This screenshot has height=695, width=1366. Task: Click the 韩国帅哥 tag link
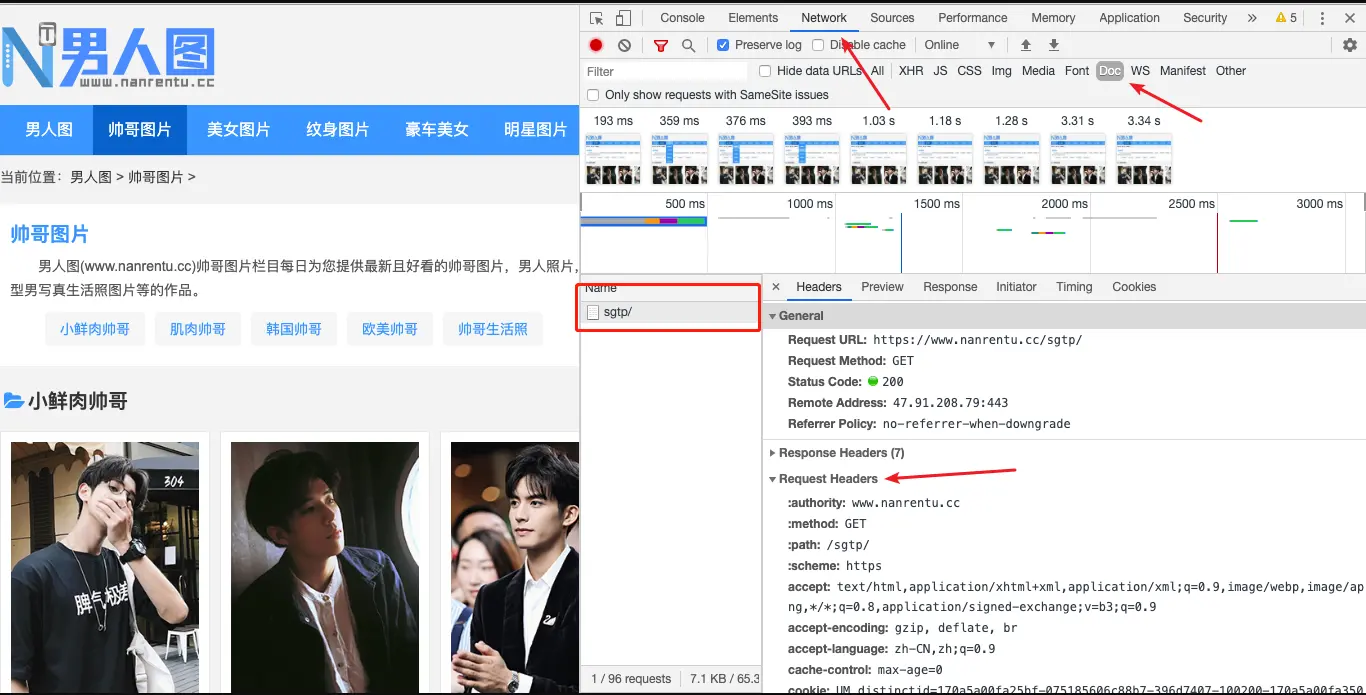point(293,329)
